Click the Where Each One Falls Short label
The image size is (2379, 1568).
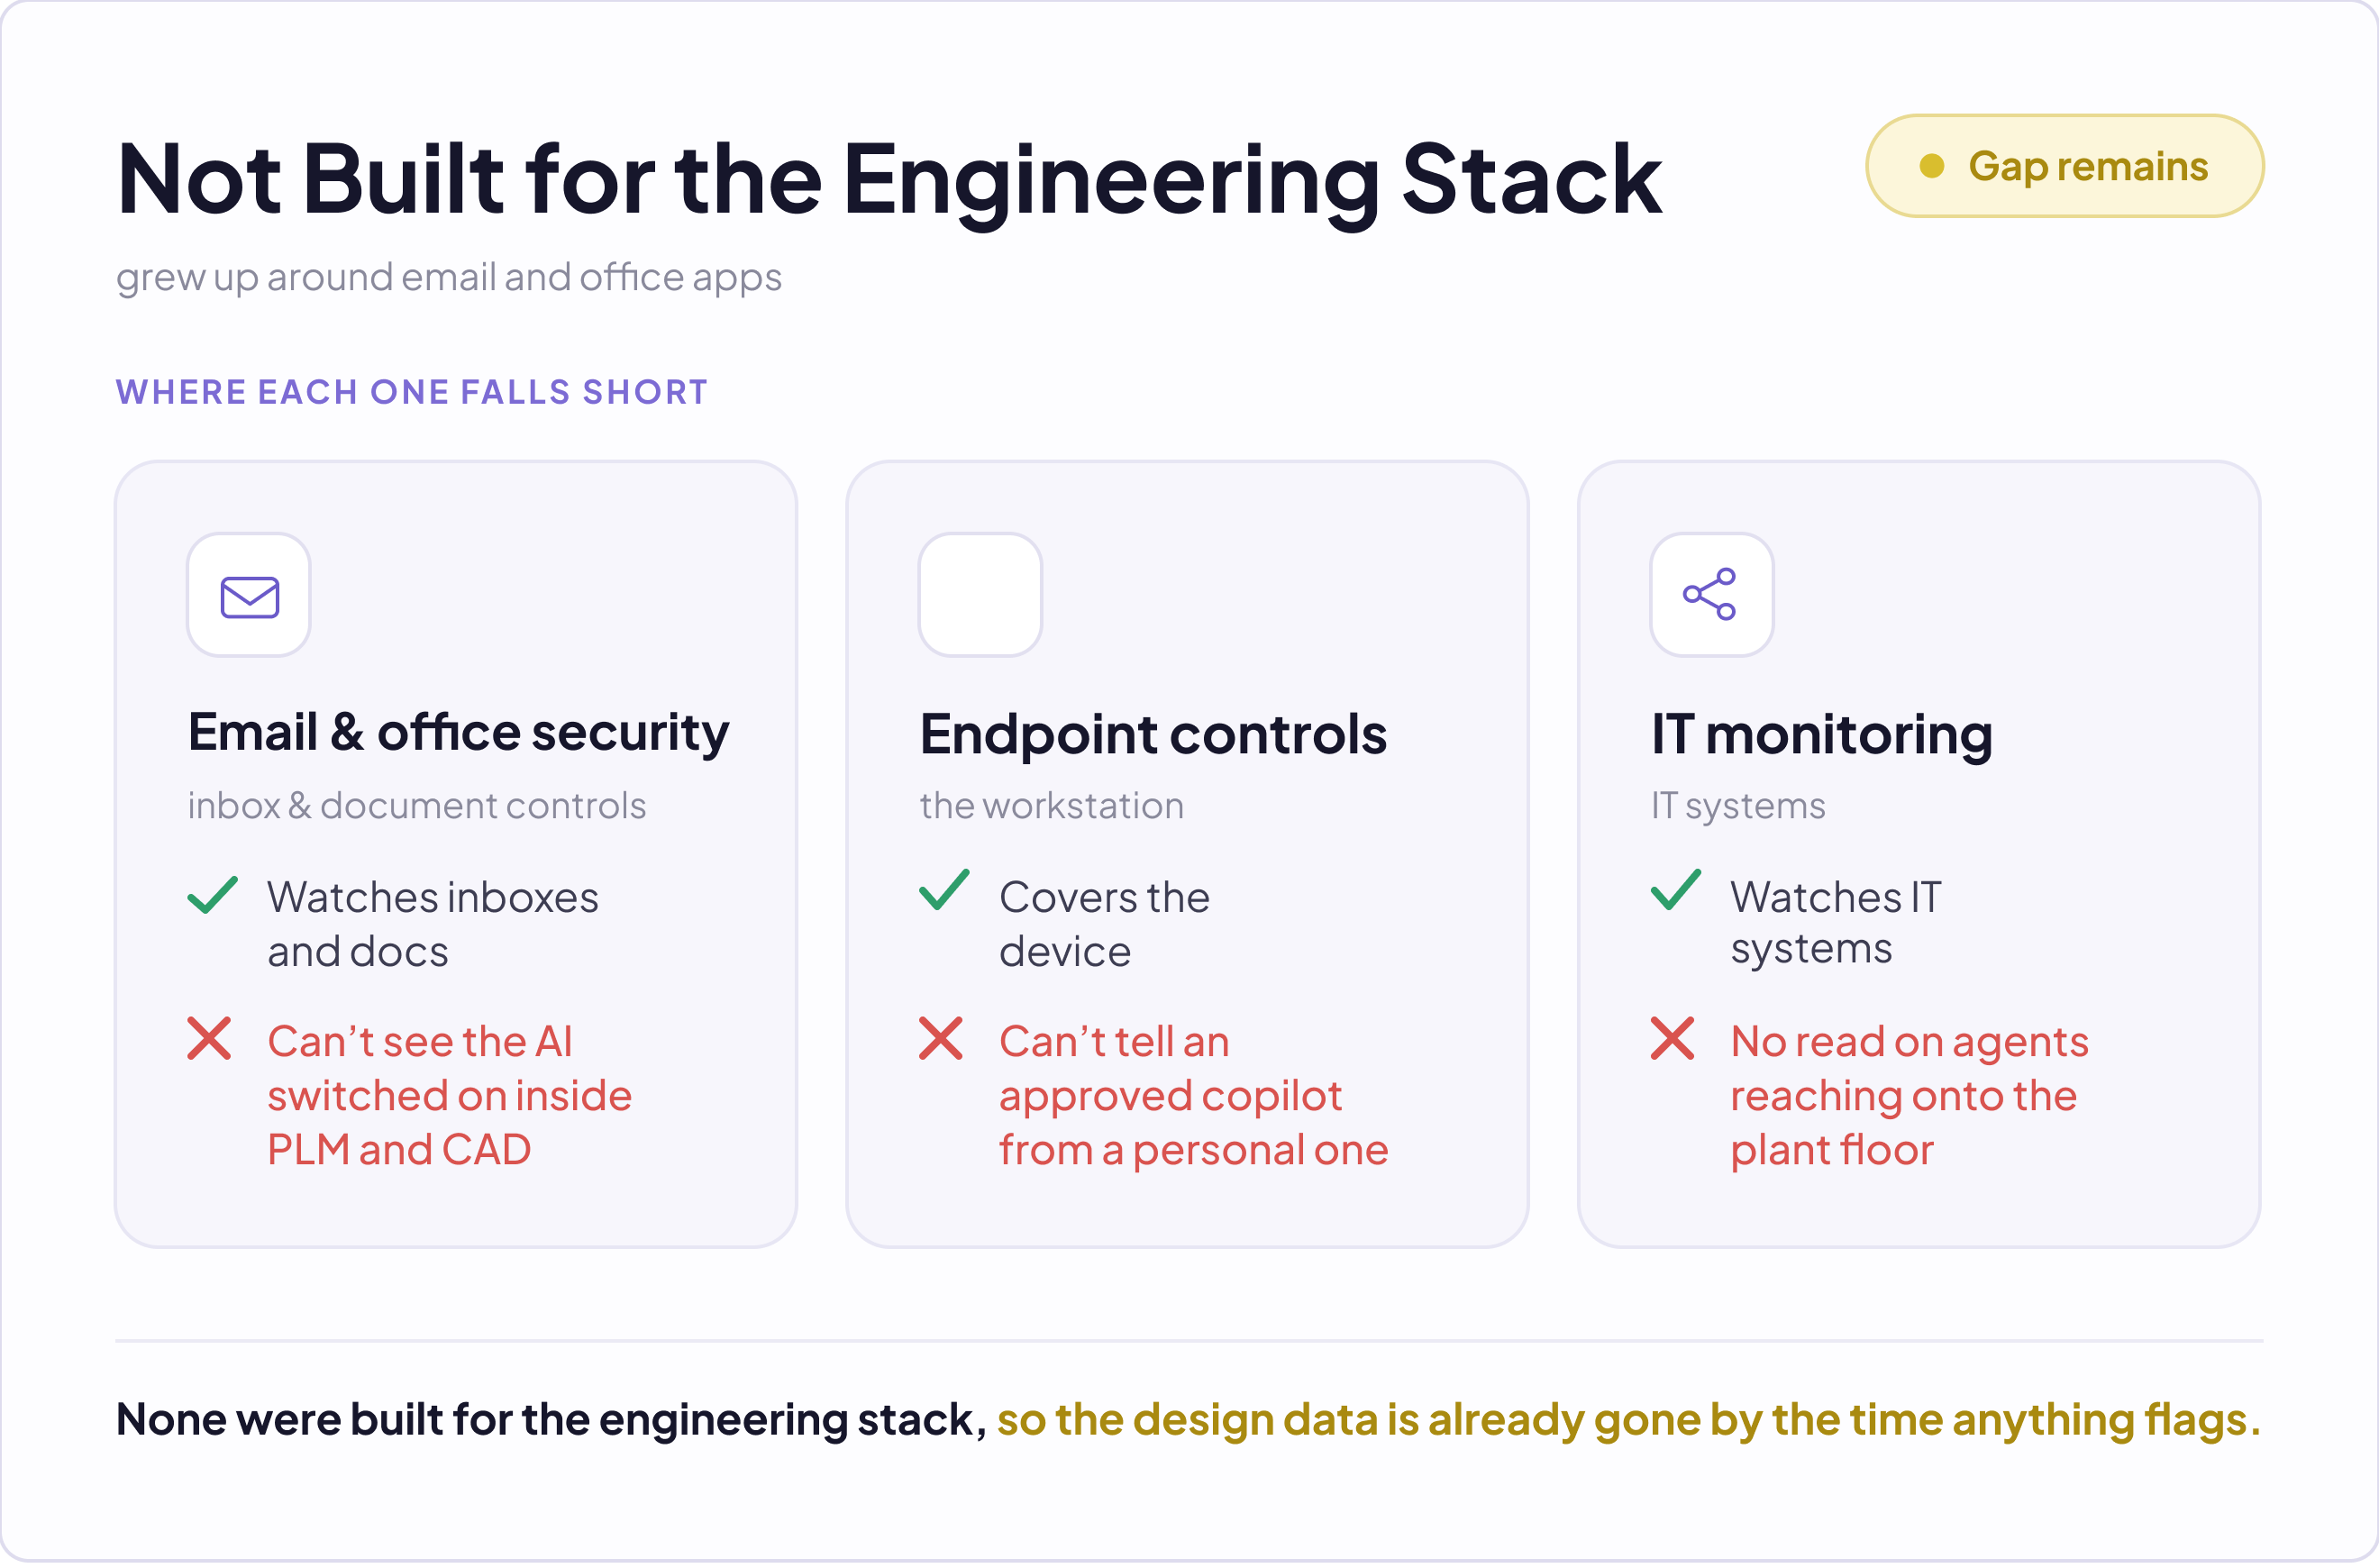[412, 392]
